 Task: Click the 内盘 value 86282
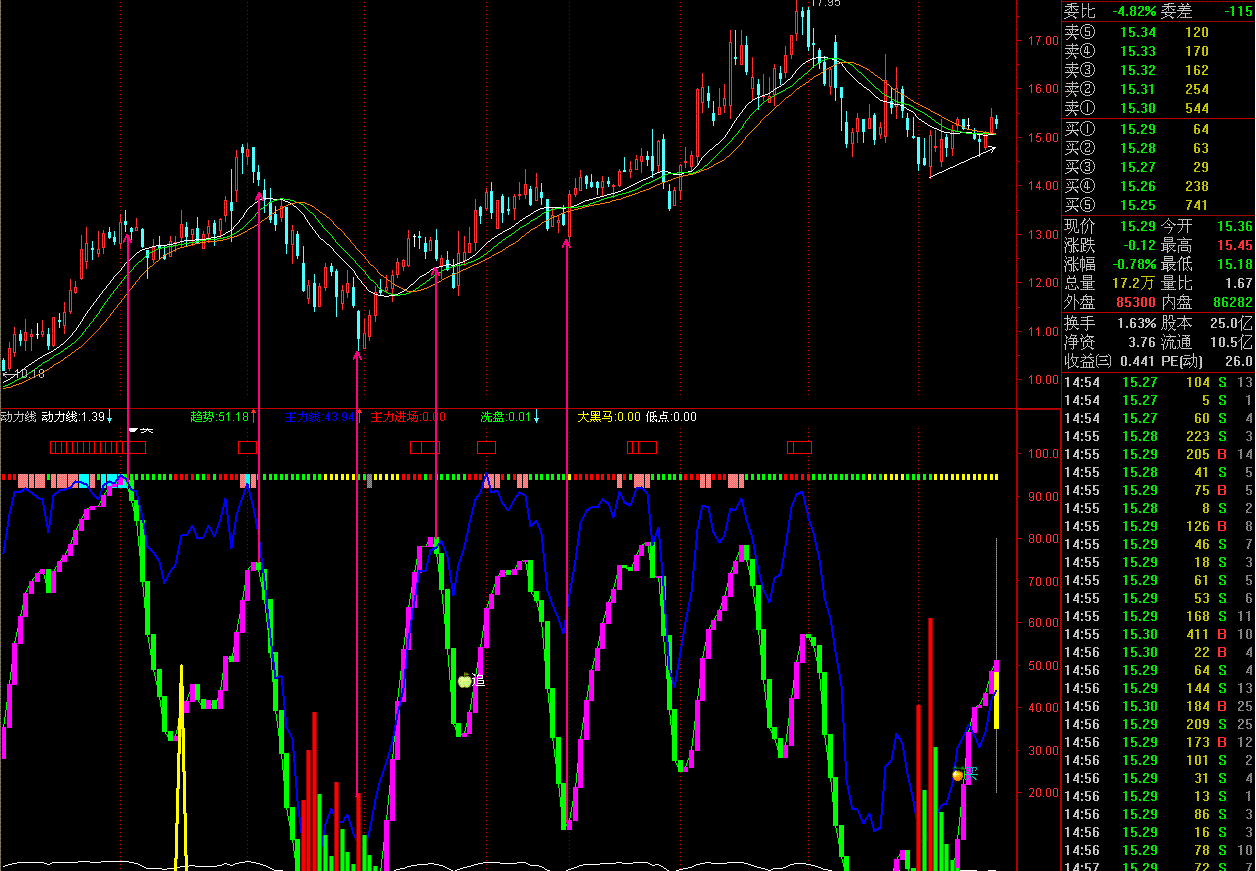click(1233, 302)
